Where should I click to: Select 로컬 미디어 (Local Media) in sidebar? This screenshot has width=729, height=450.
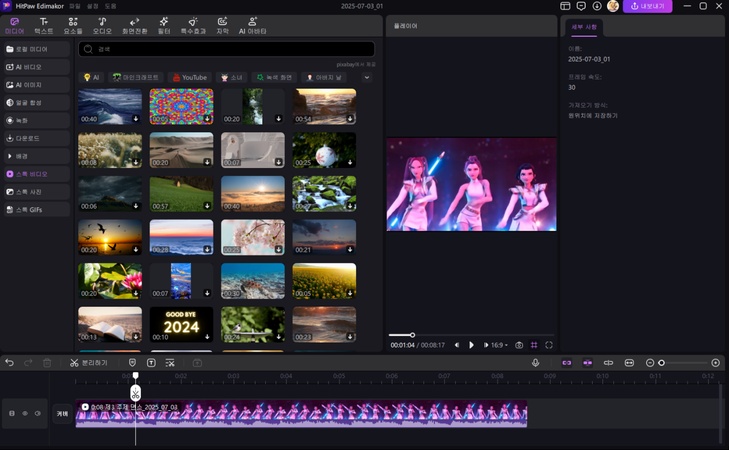(x=37, y=49)
